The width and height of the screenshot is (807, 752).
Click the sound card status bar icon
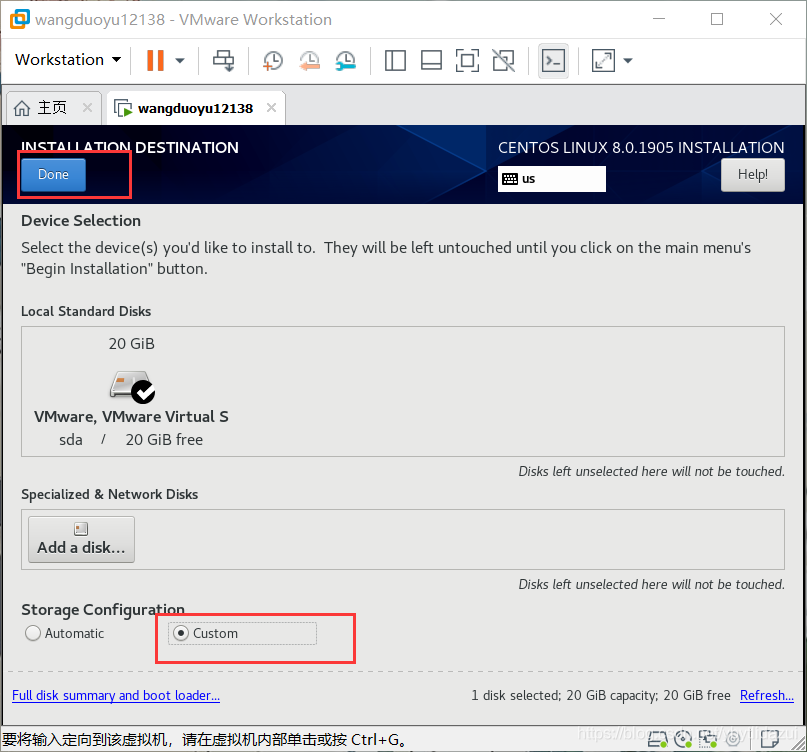[733, 739]
